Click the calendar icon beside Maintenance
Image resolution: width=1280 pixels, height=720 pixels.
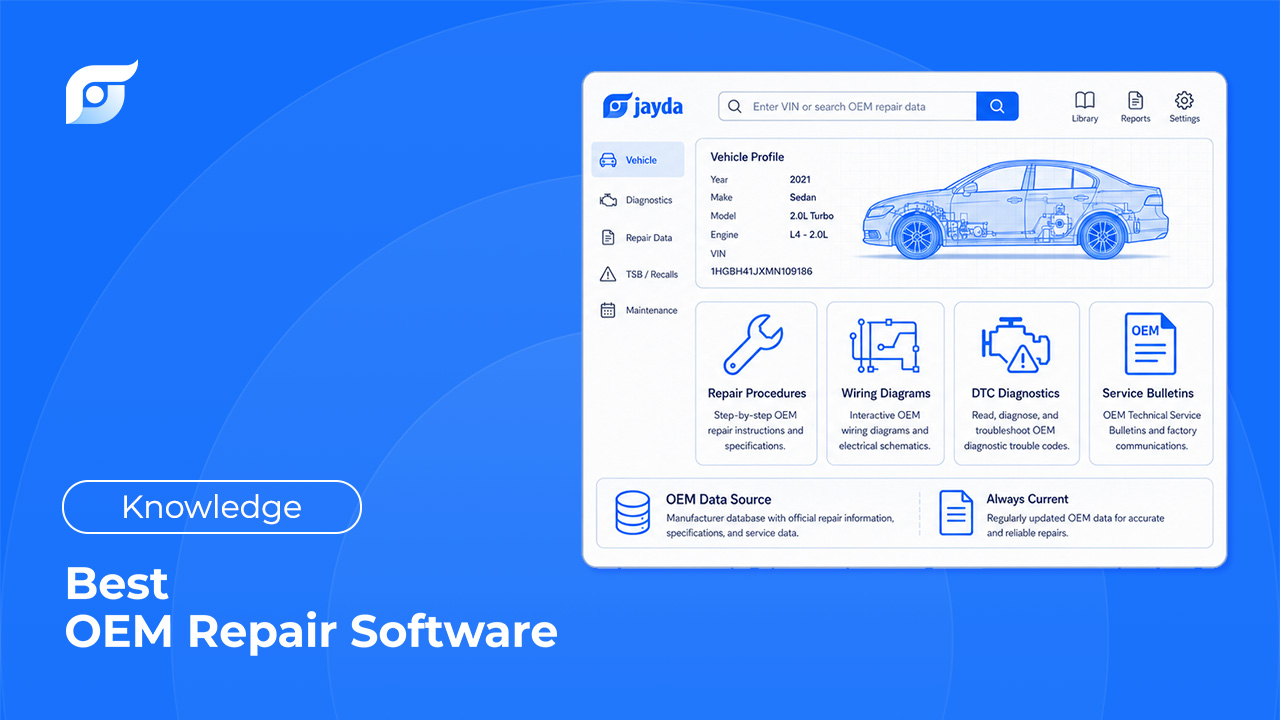coord(607,310)
